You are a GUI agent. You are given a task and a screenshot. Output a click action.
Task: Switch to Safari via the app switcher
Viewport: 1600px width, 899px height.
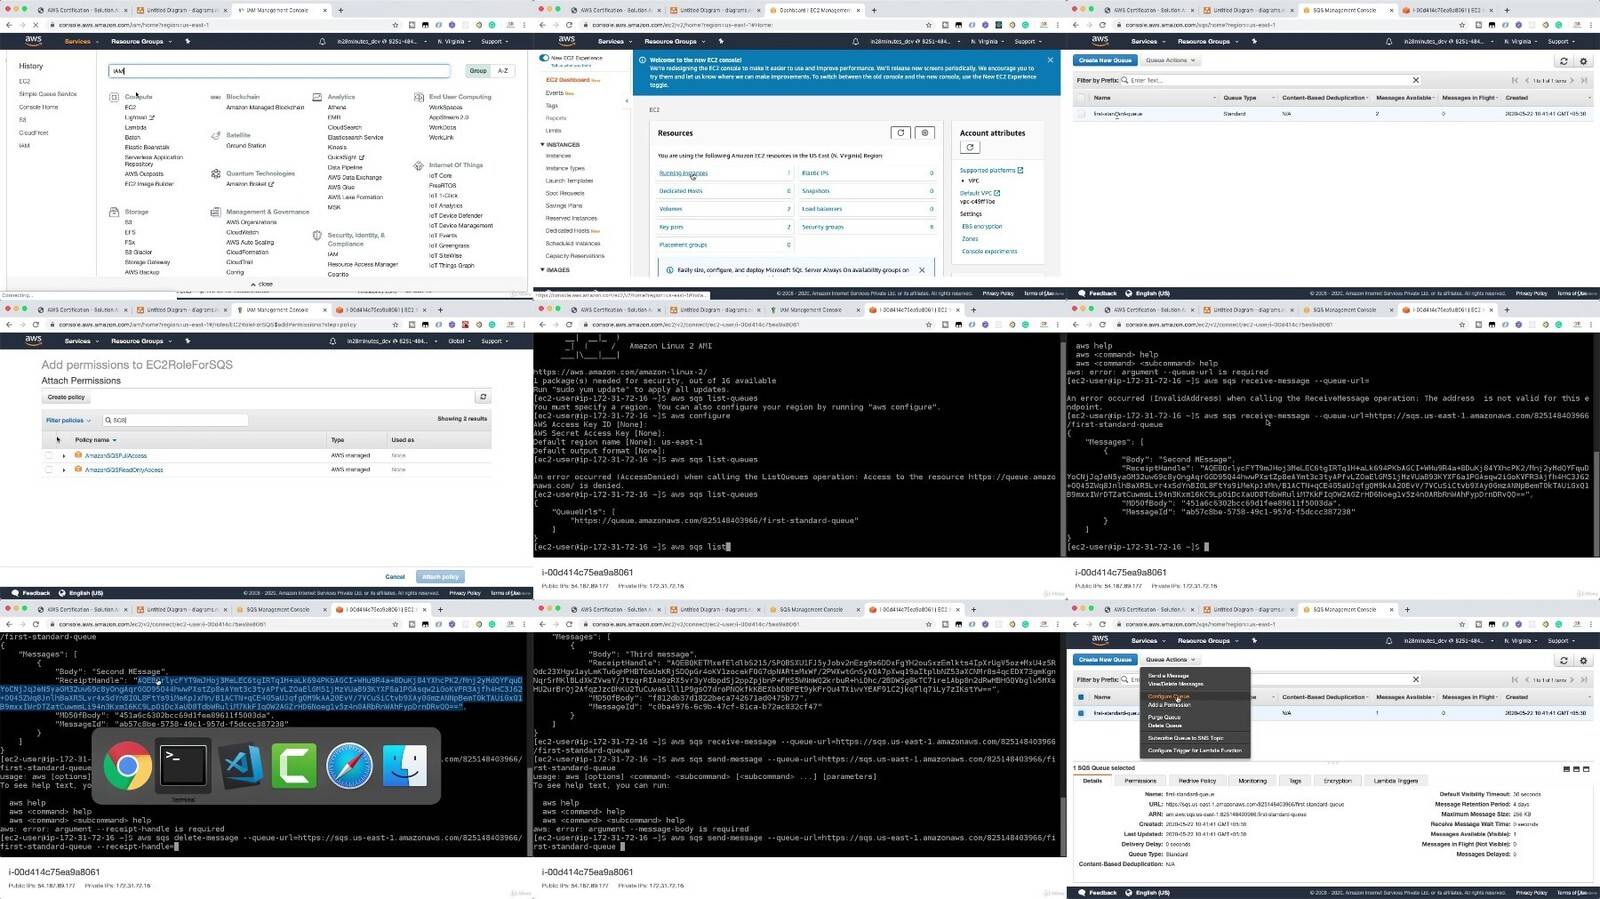point(349,767)
